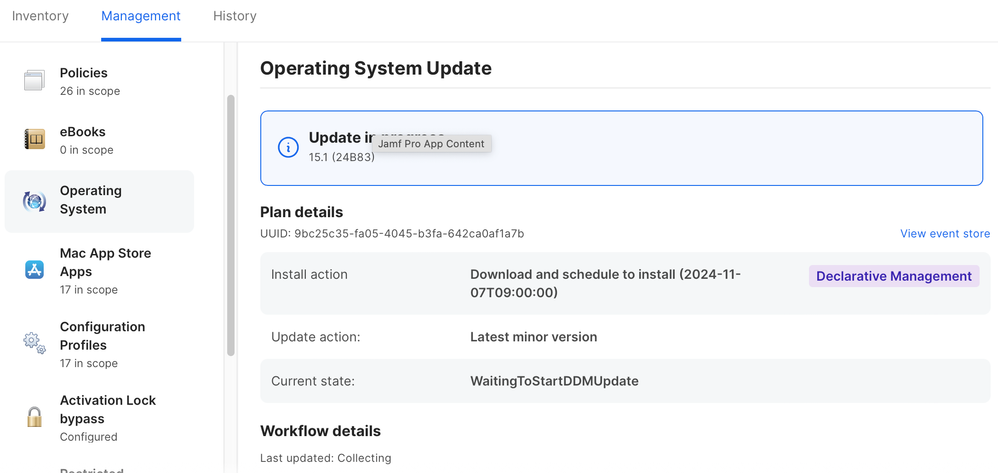The image size is (998, 473).
Task: Switch to the Inventory tab
Action: click(40, 16)
